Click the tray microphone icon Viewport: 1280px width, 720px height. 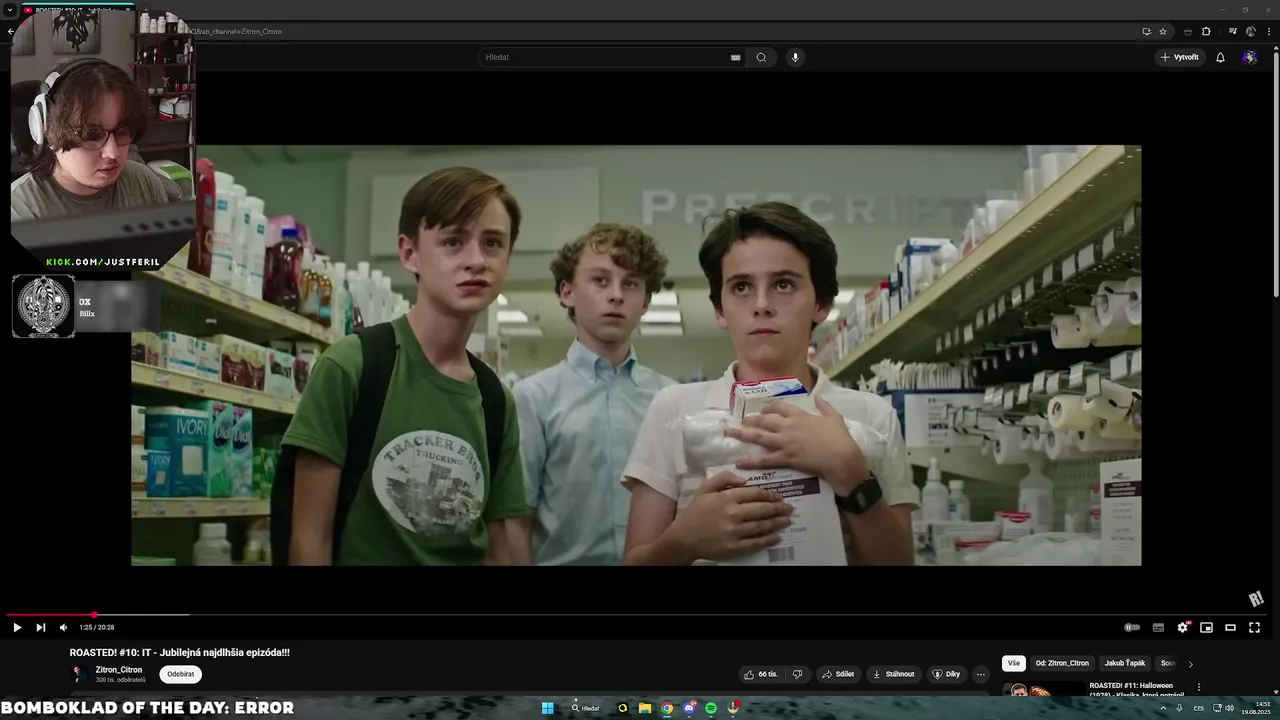point(1178,708)
